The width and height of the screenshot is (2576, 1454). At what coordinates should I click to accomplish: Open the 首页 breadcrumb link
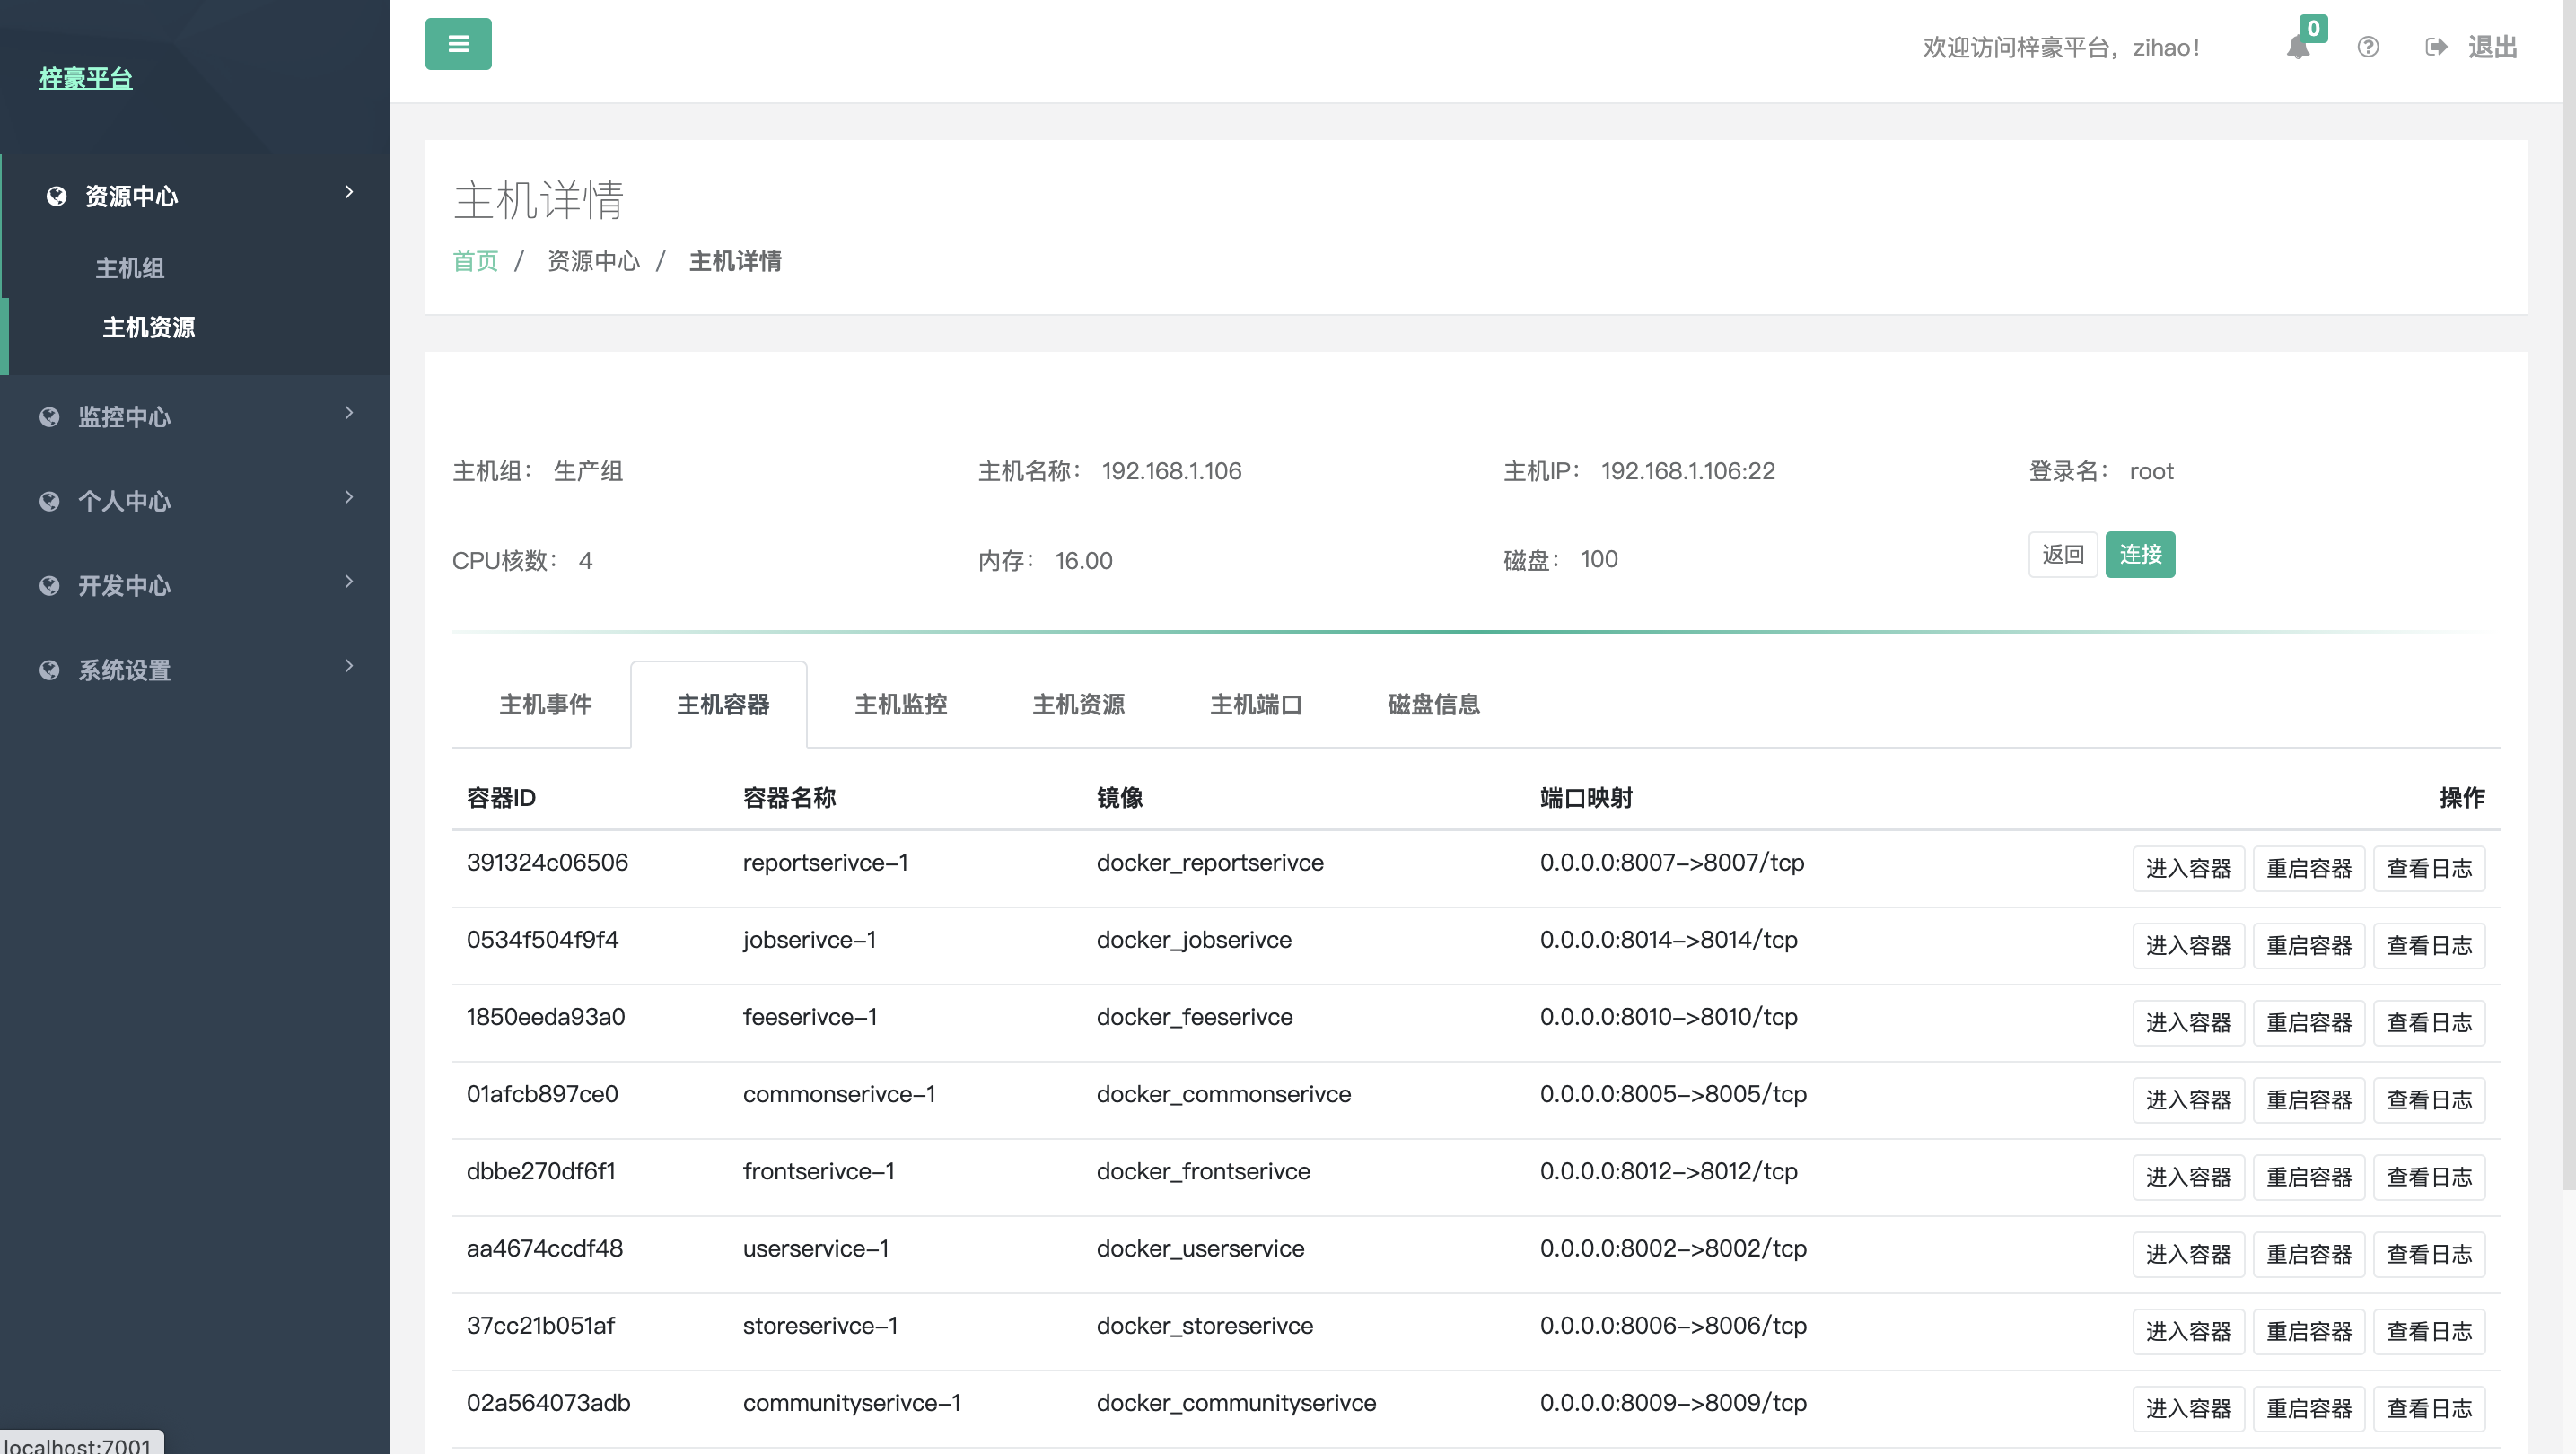pos(475,262)
